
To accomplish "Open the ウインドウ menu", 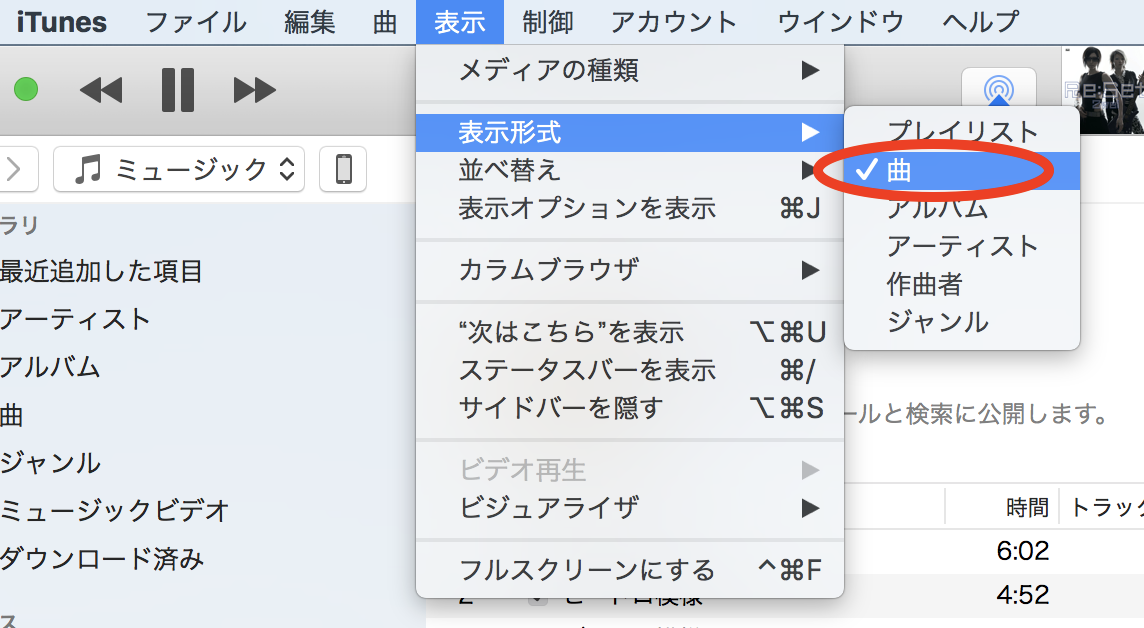I will (840, 22).
